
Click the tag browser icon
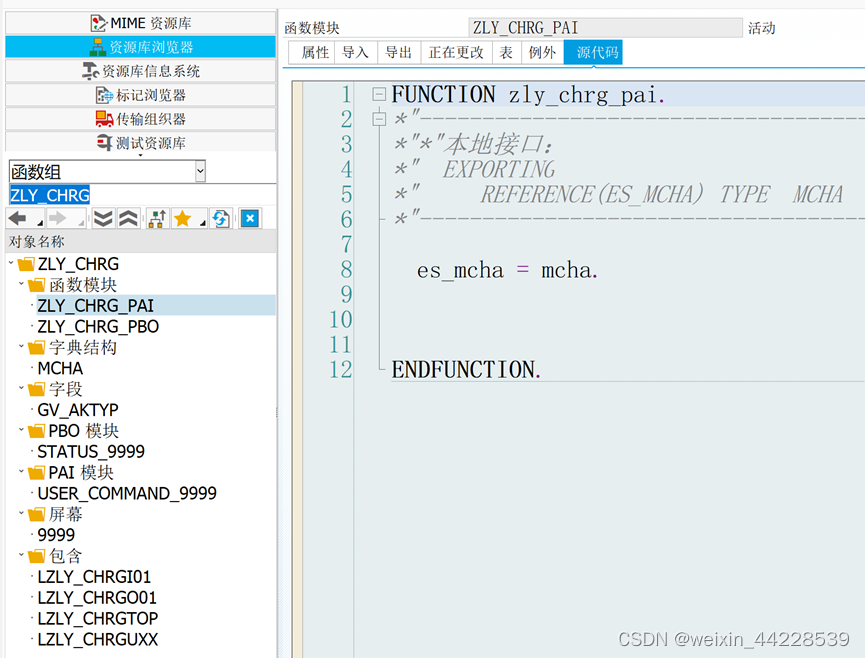pyautogui.click(x=104, y=95)
